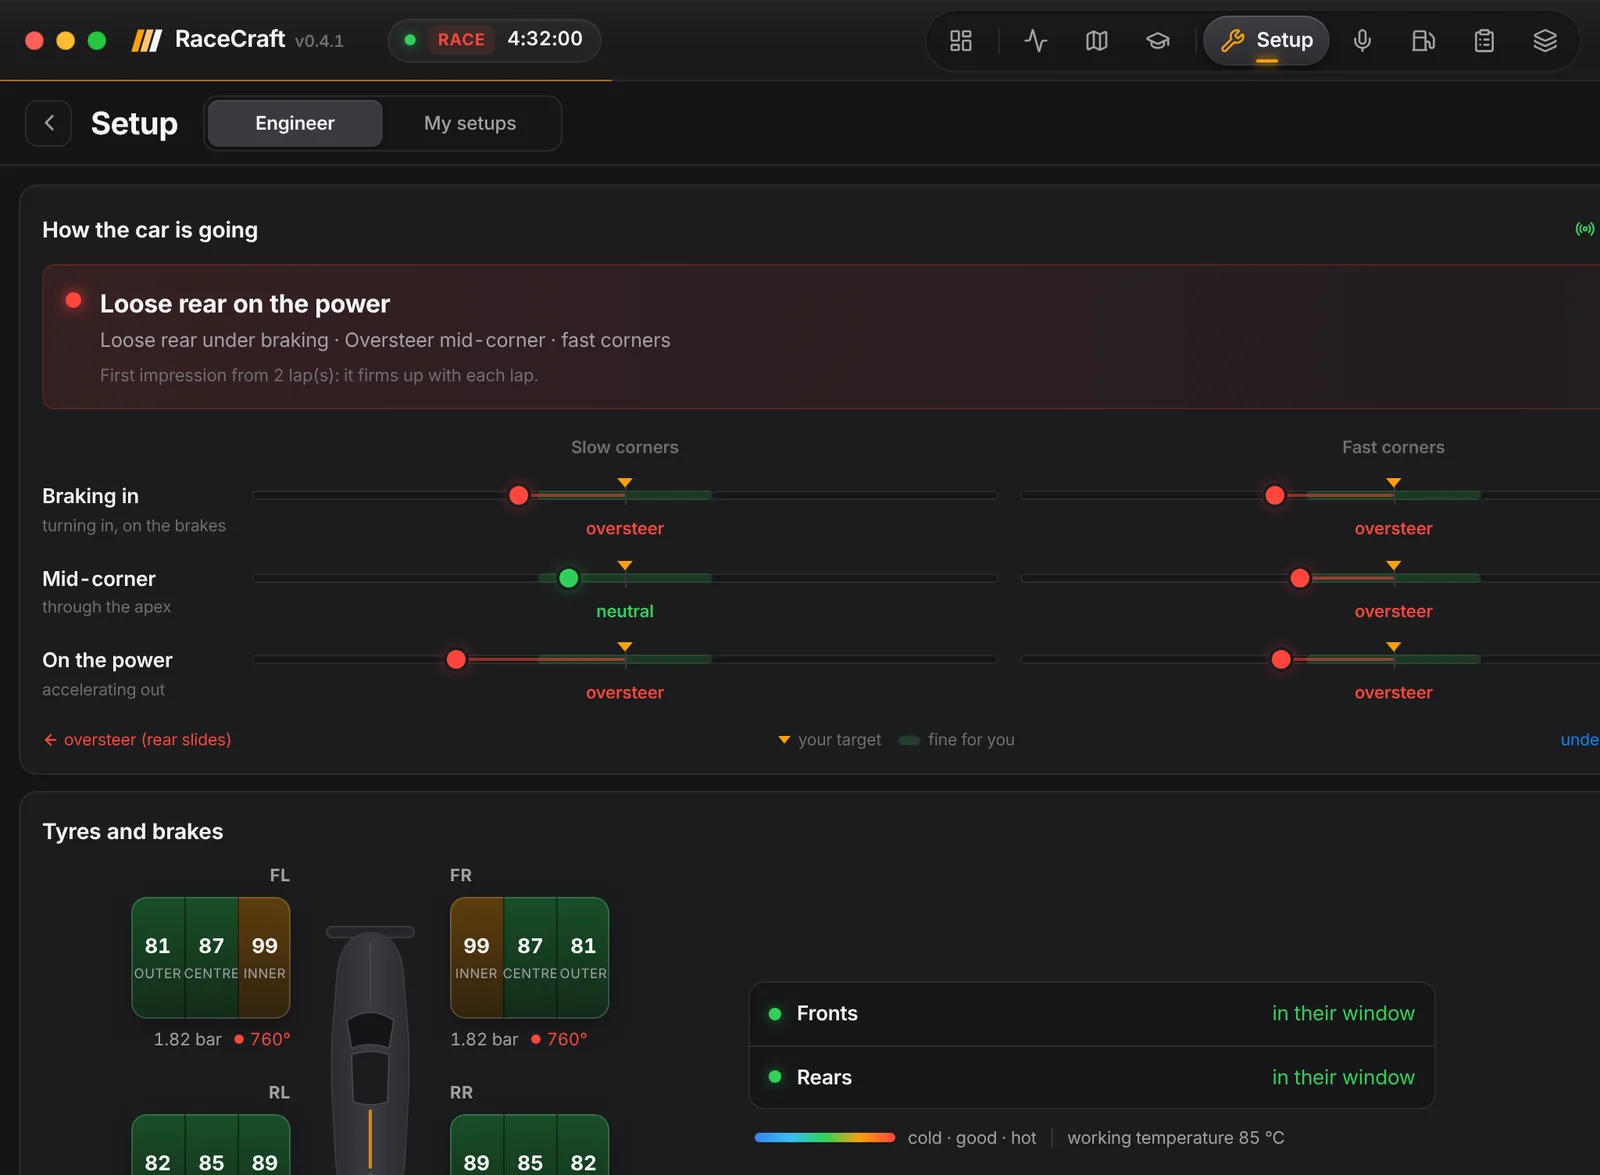Click the Loose rear on the power alert
The height and width of the screenshot is (1175, 1600).
[820, 336]
